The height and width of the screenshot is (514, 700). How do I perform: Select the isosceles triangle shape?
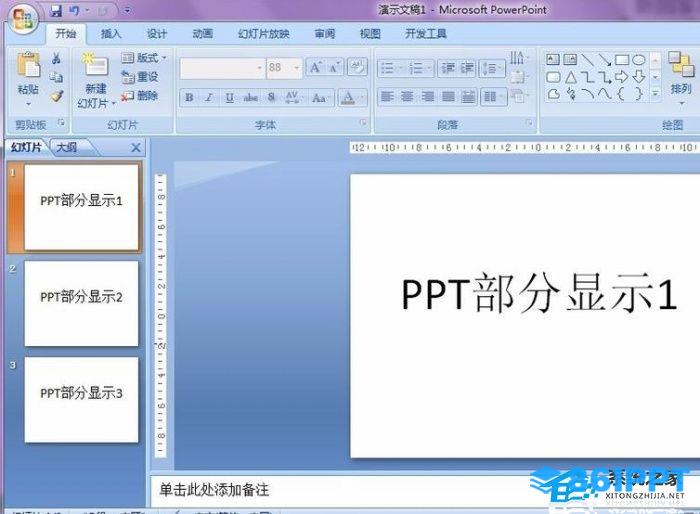pos(571,78)
